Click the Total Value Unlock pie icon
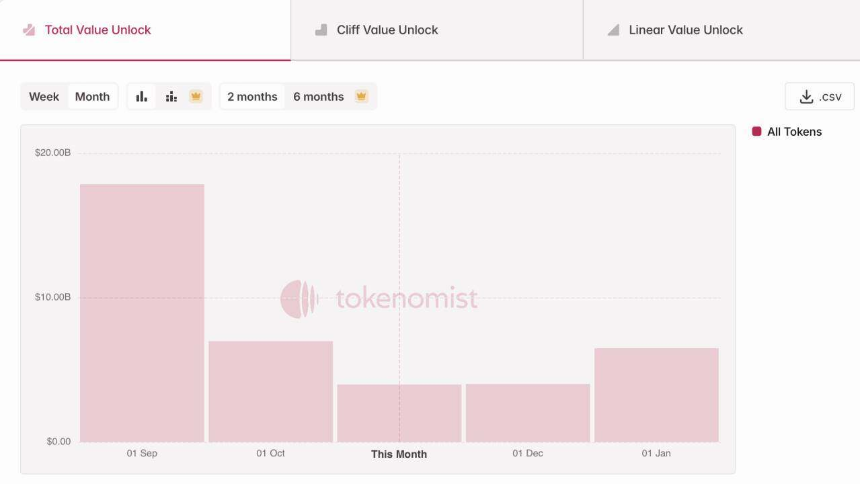Viewport: 860px width, 484px height. point(29,30)
